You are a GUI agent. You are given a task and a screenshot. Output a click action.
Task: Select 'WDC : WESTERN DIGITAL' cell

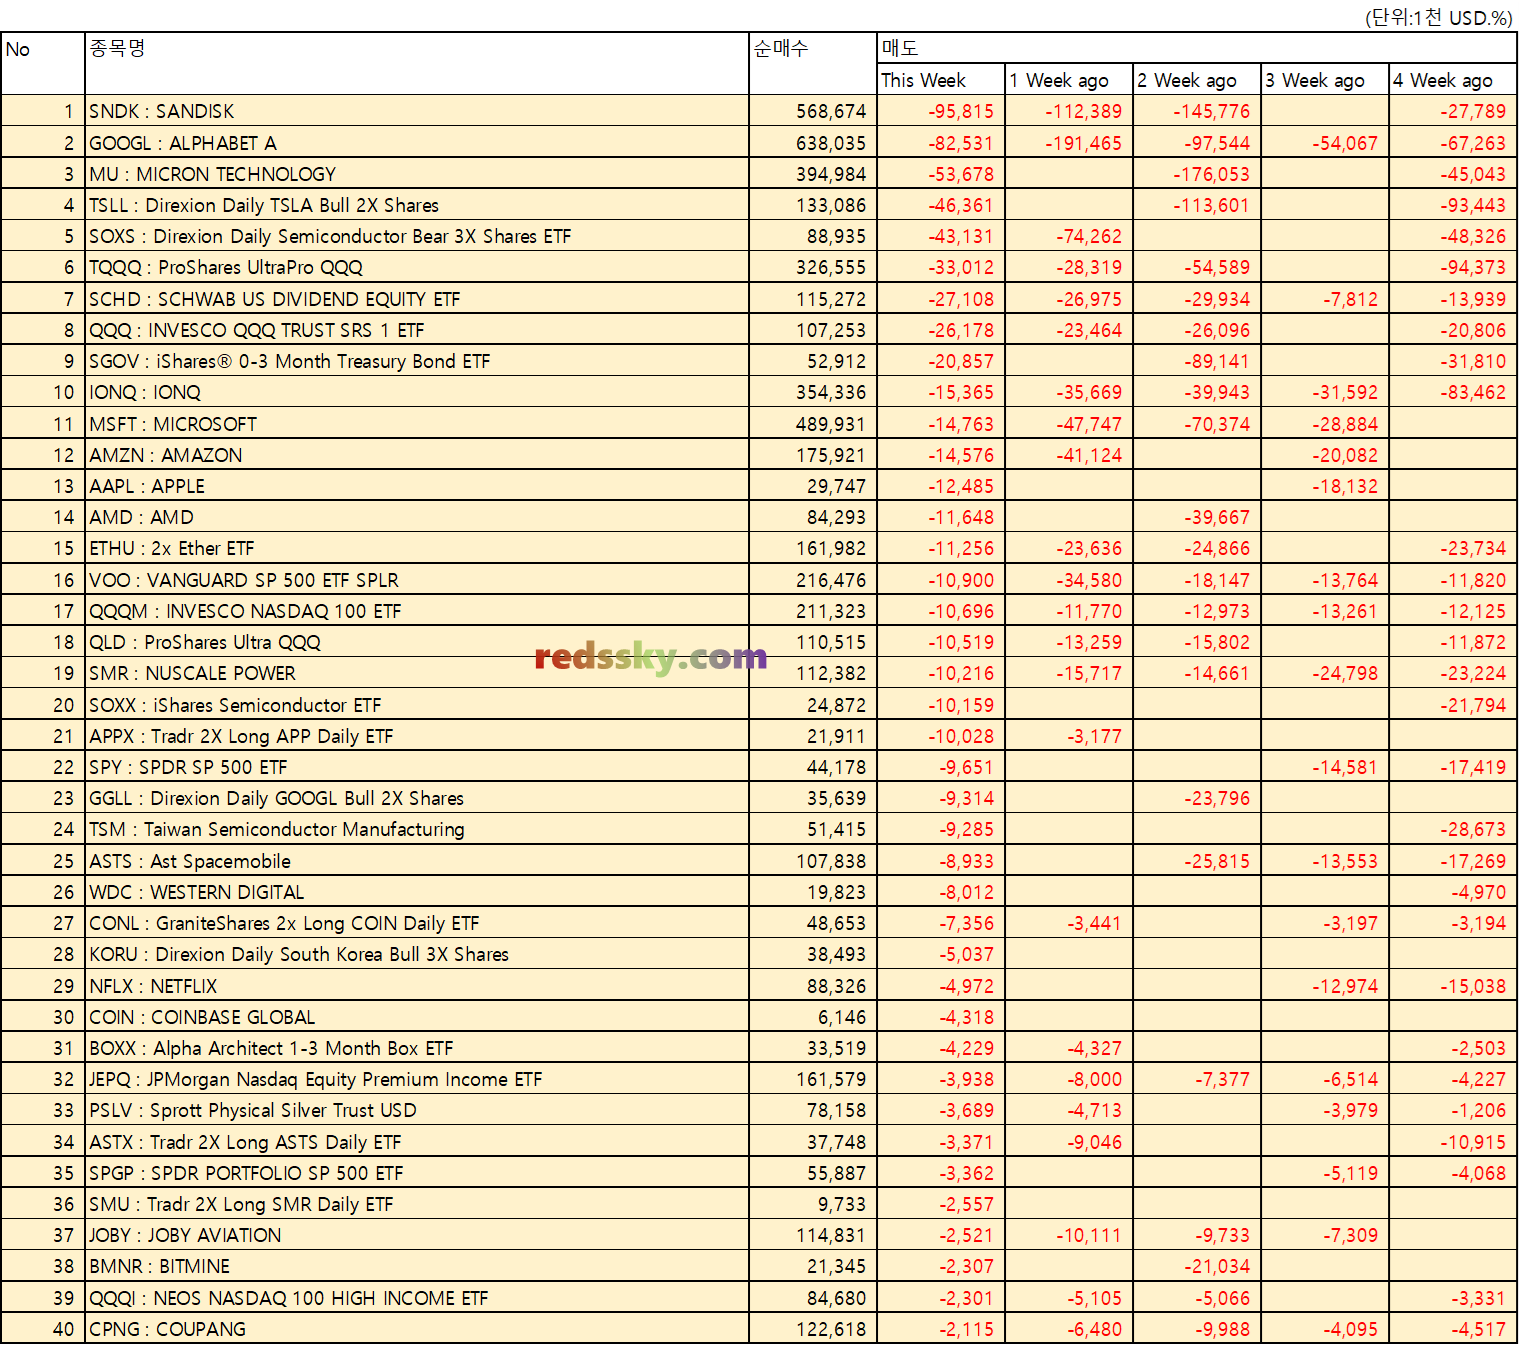coord(417,892)
